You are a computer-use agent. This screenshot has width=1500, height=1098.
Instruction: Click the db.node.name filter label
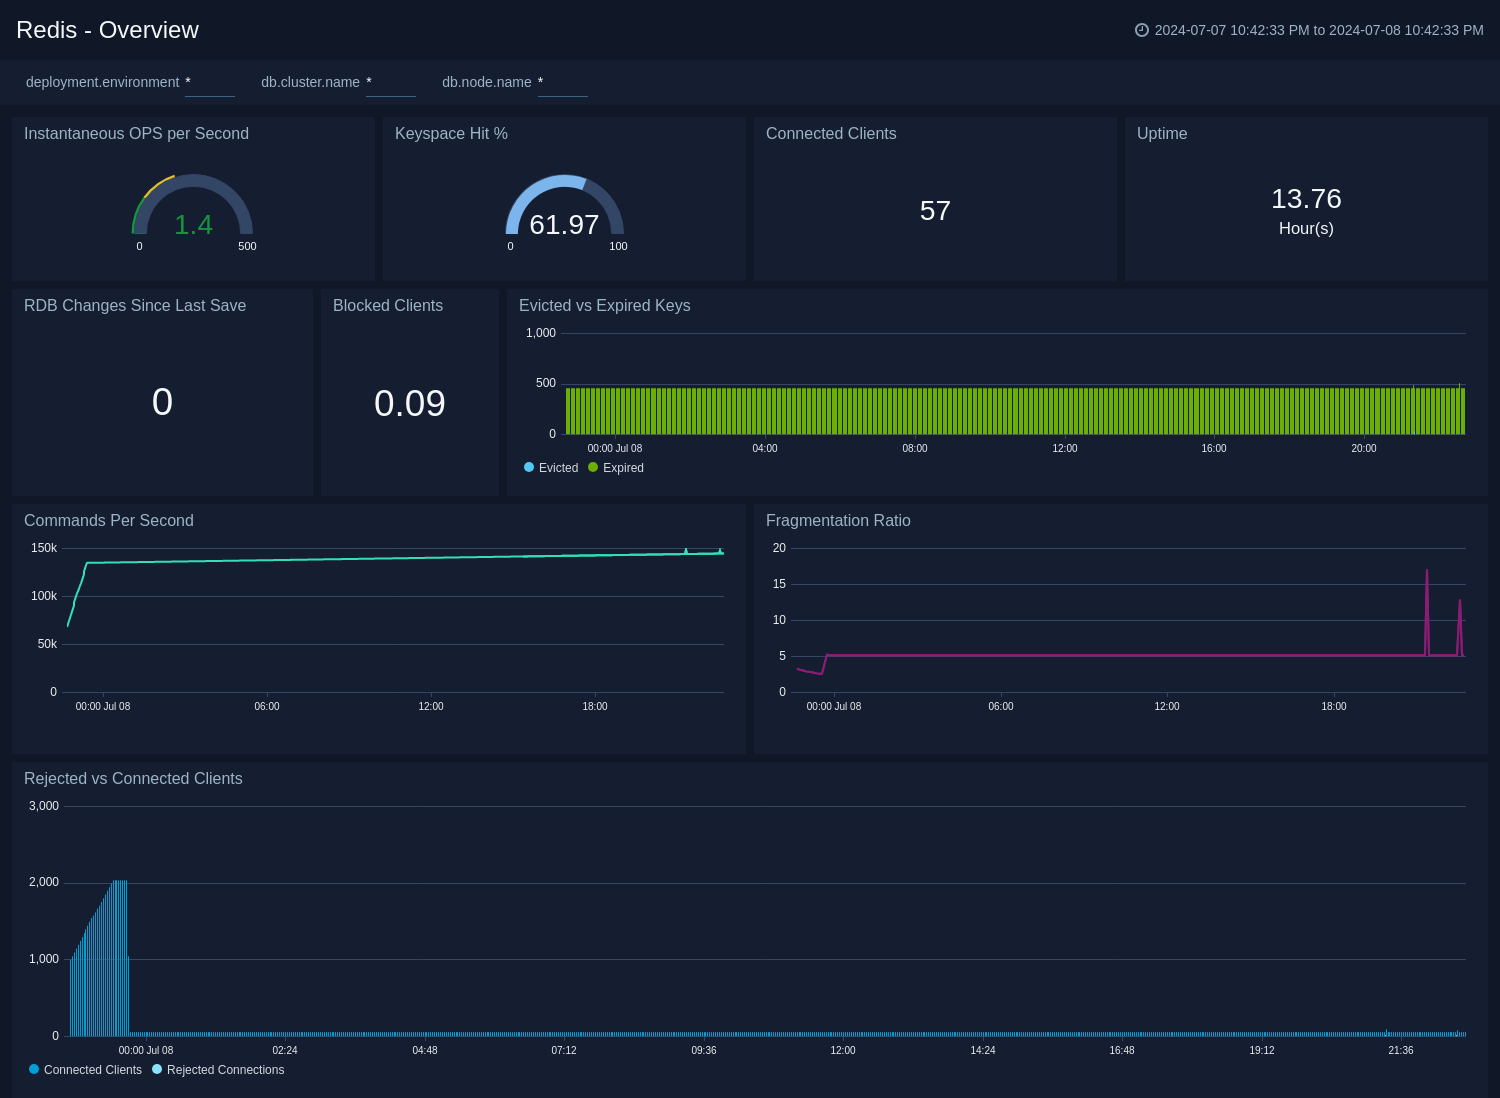(487, 82)
